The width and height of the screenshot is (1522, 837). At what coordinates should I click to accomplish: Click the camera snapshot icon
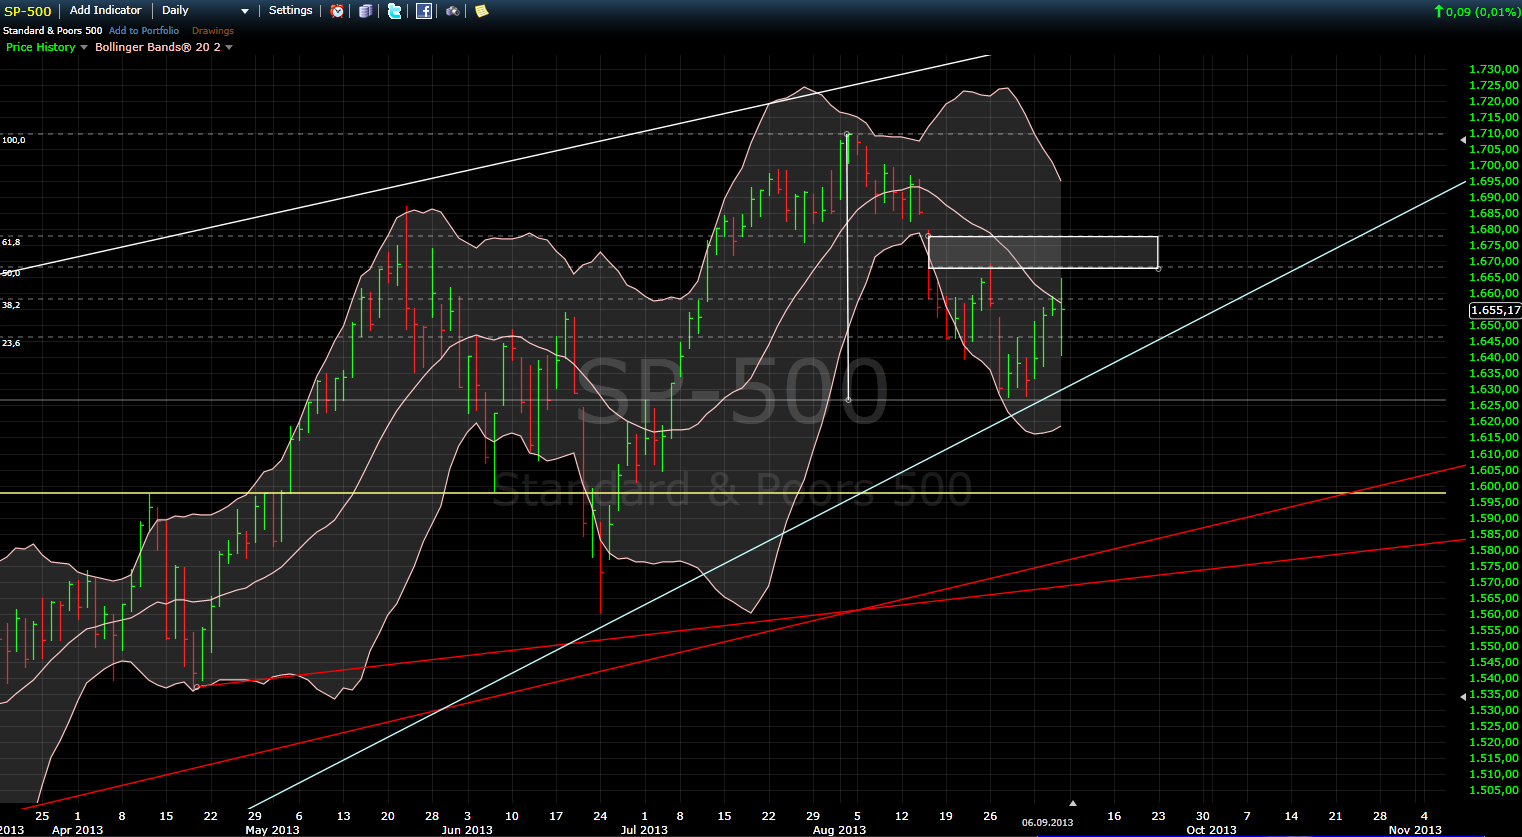tap(453, 11)
